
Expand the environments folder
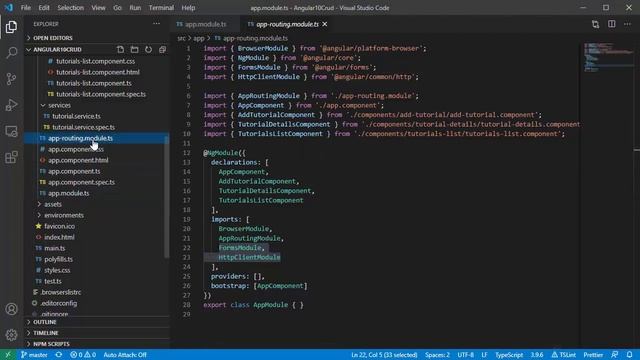click(96, 215)
